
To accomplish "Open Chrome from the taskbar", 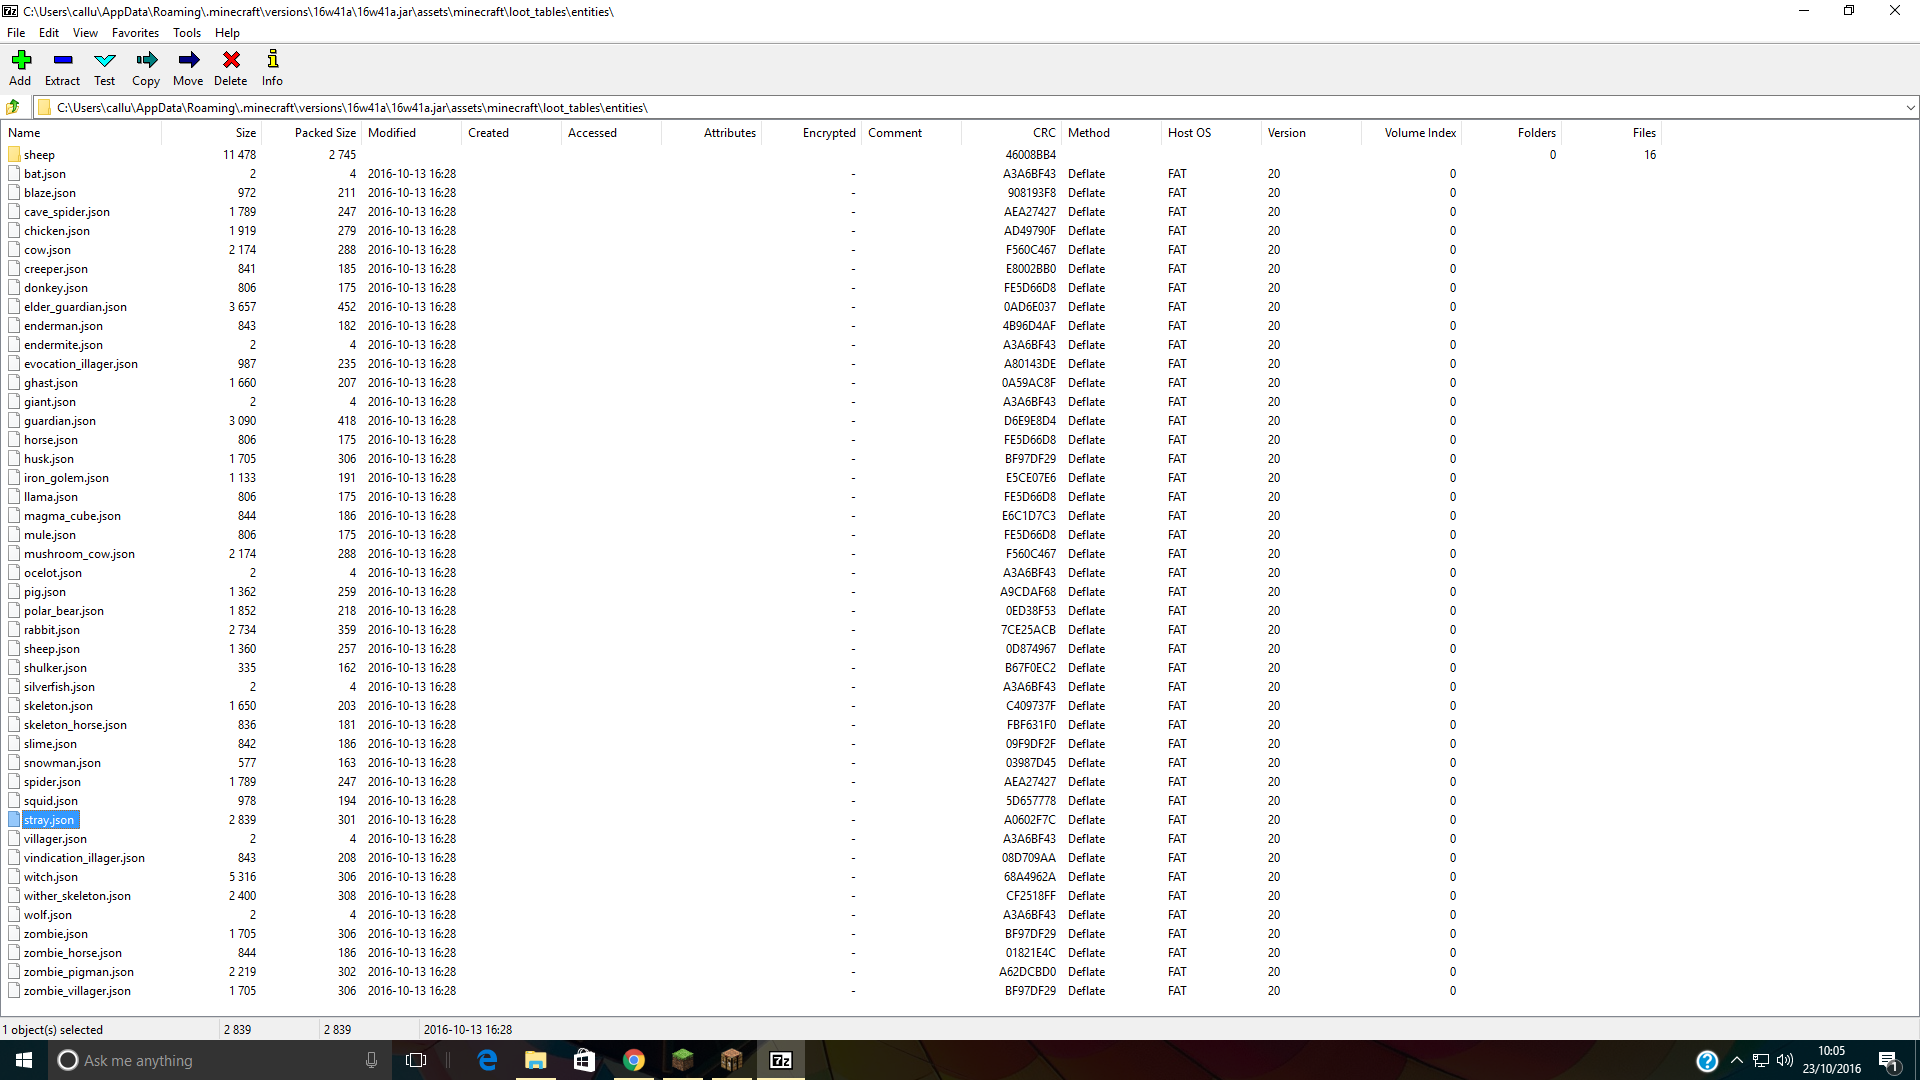I will tap(633, 1060).
